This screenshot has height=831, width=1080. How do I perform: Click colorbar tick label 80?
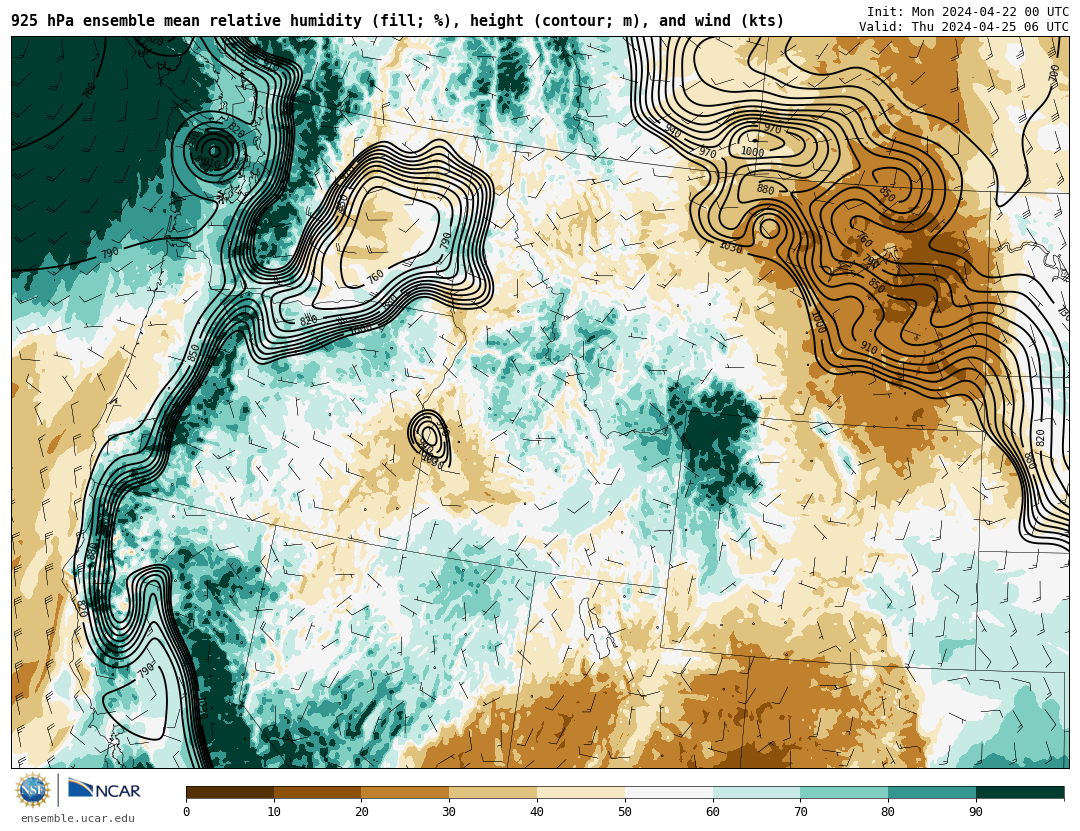tap(888, 812)
